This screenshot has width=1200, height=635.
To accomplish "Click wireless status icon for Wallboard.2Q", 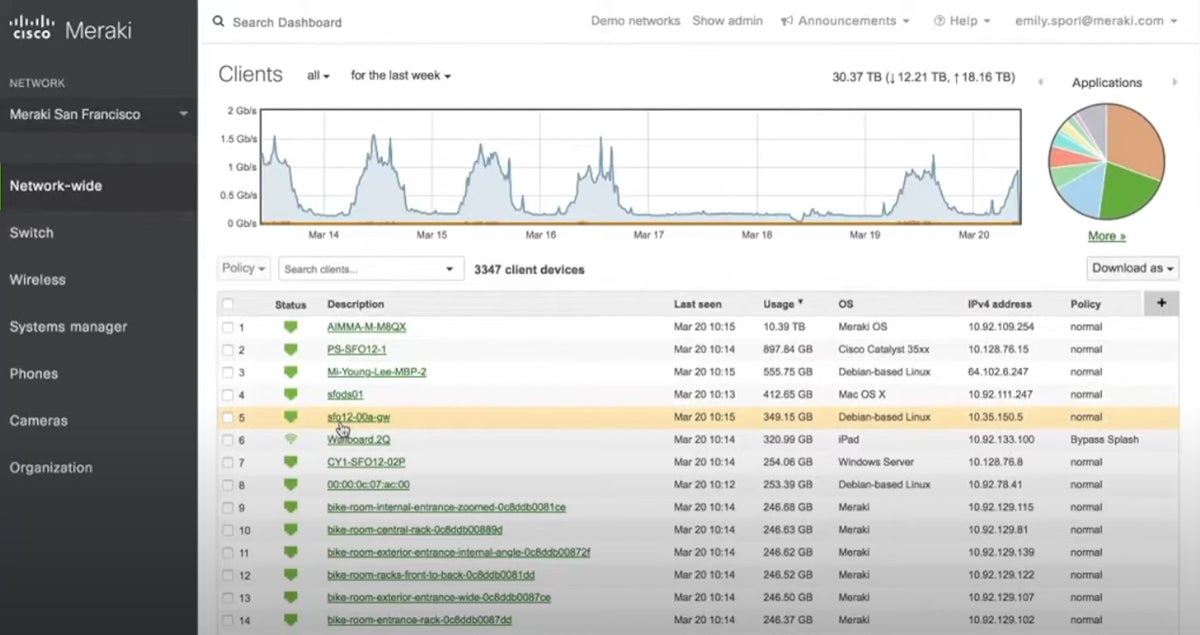I will point(291,439).
